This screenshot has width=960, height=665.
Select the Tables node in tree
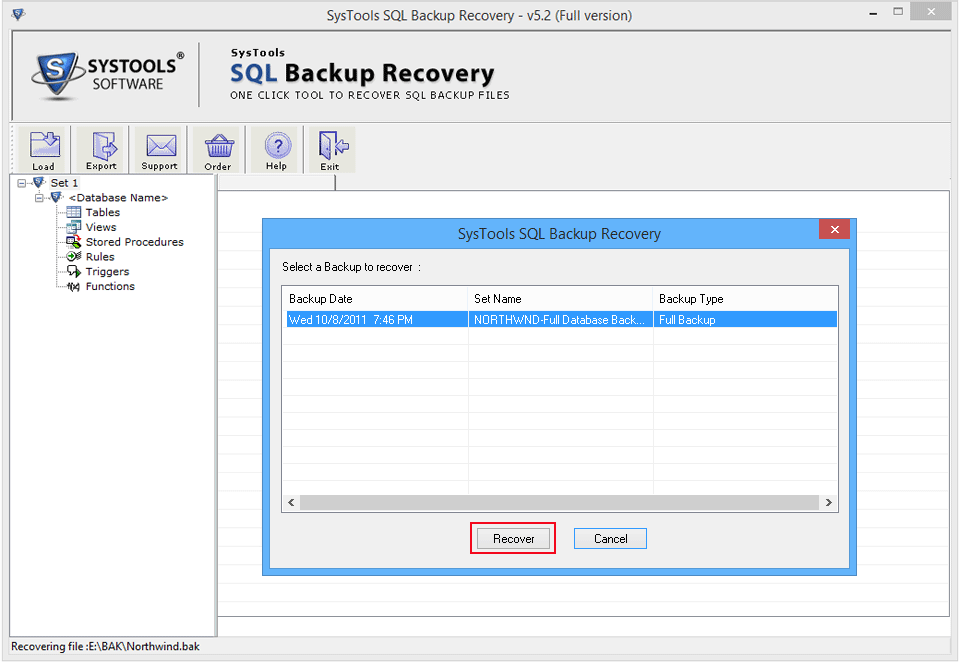tap(102, 212)
